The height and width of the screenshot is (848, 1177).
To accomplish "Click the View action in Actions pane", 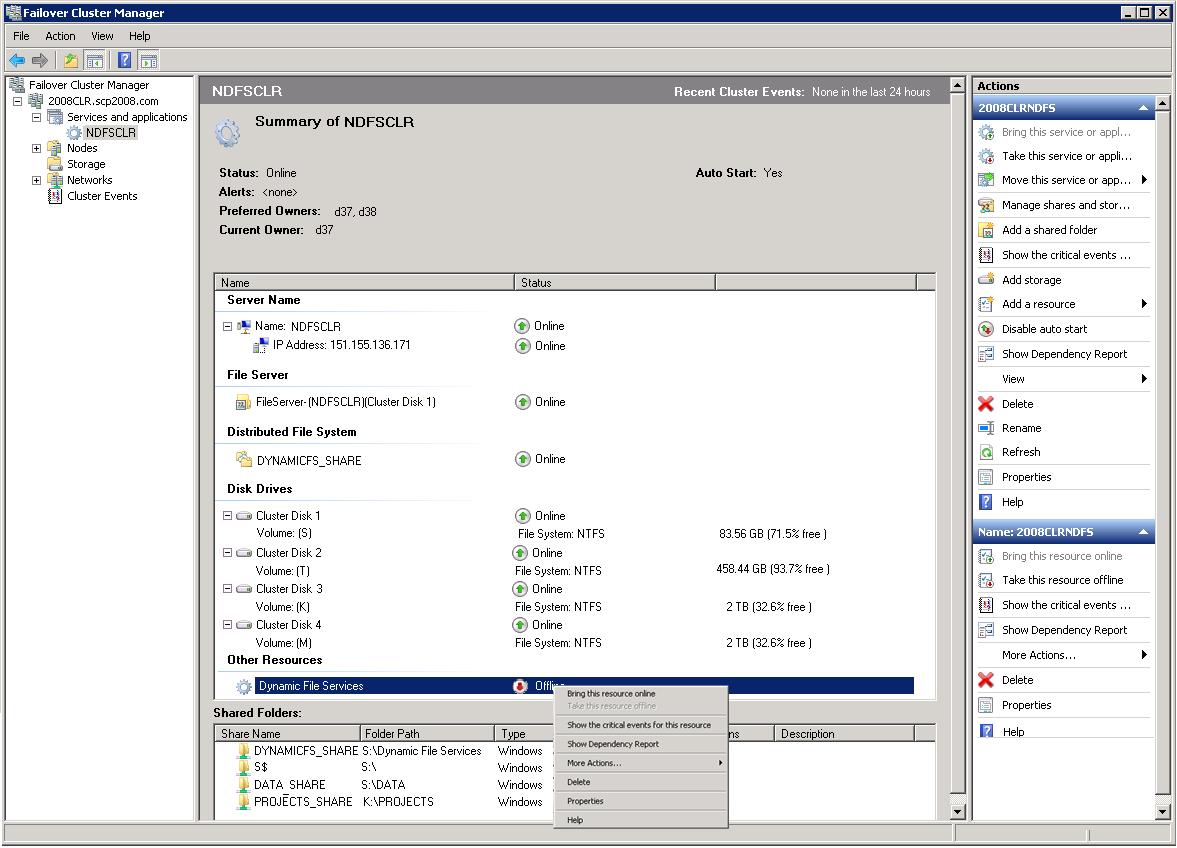I will (x=1013, y=379).
